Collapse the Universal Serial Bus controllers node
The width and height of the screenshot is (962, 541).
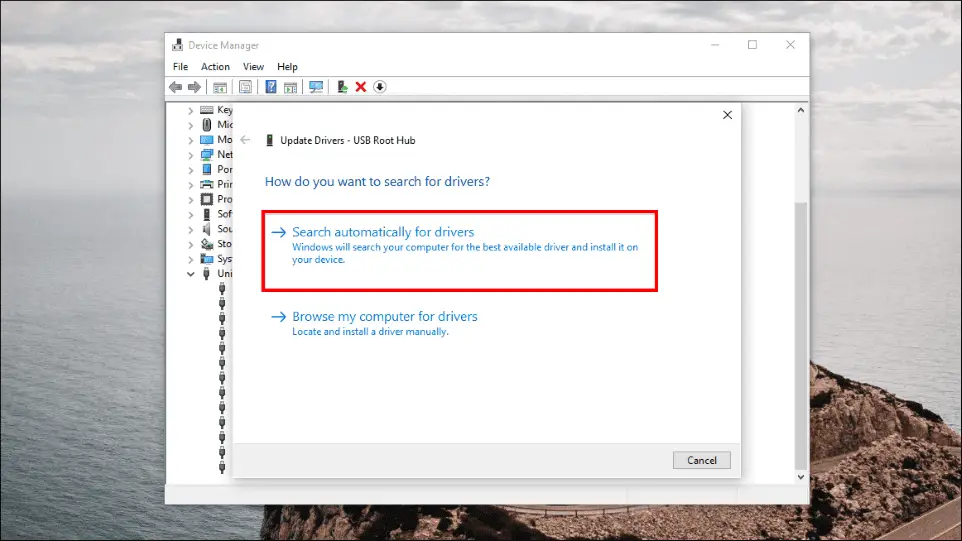tap(191, 274)
